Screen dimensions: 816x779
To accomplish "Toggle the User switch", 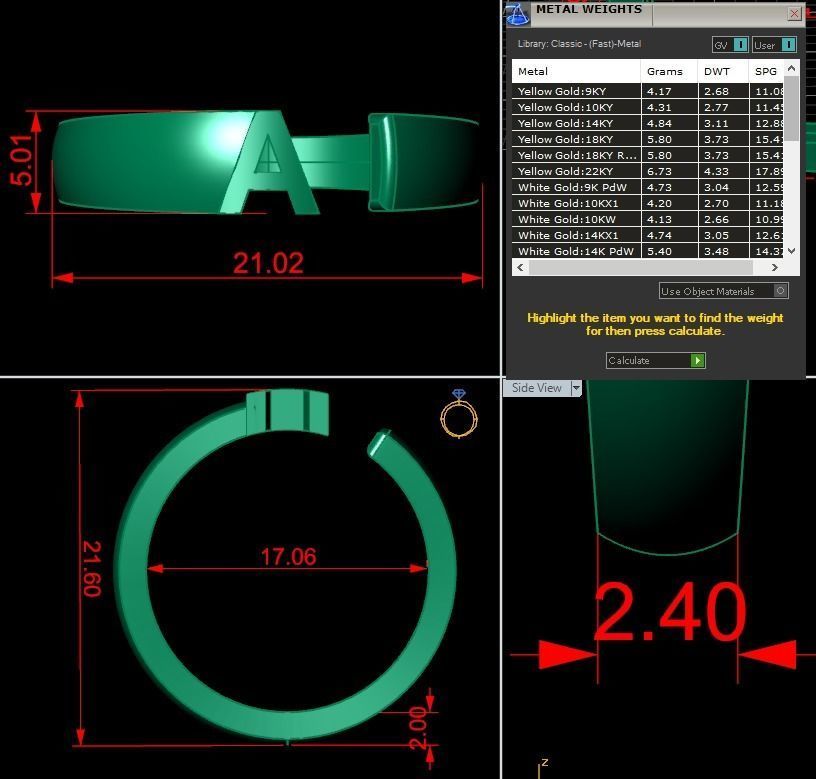I will tap(788, 45).
